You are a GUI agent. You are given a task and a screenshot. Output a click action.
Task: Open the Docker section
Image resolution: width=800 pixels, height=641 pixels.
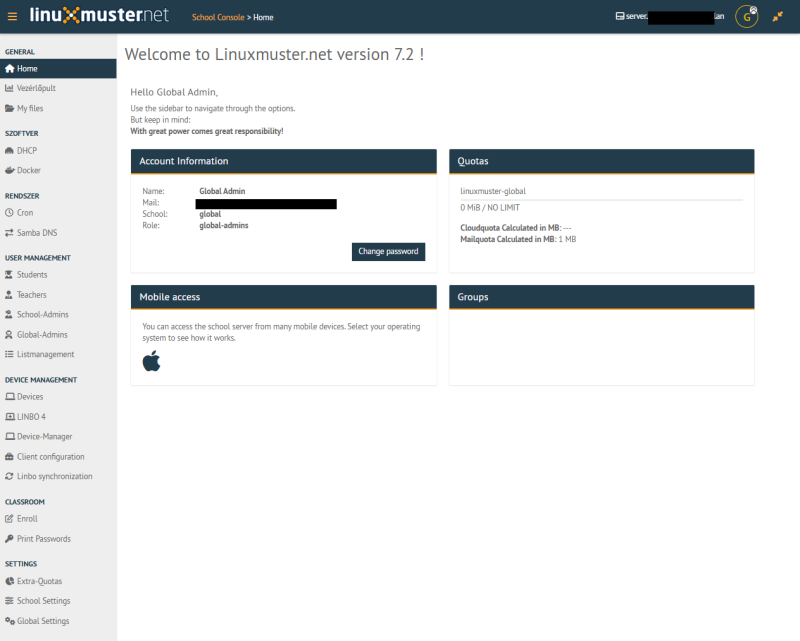pyautogui.click(x=58, y=170)
